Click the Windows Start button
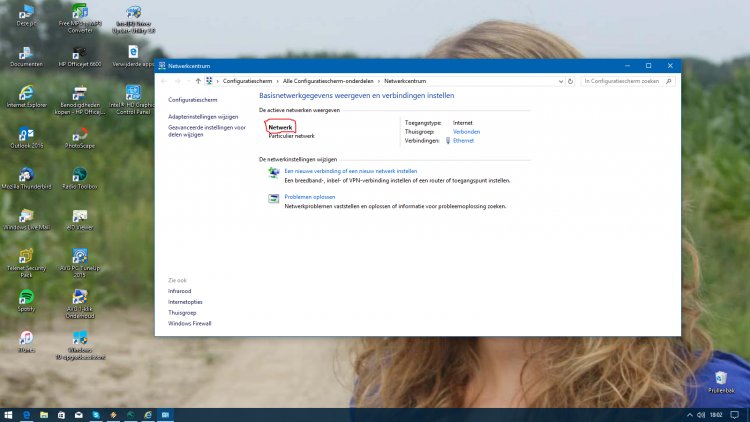 [x=9, y=414]
